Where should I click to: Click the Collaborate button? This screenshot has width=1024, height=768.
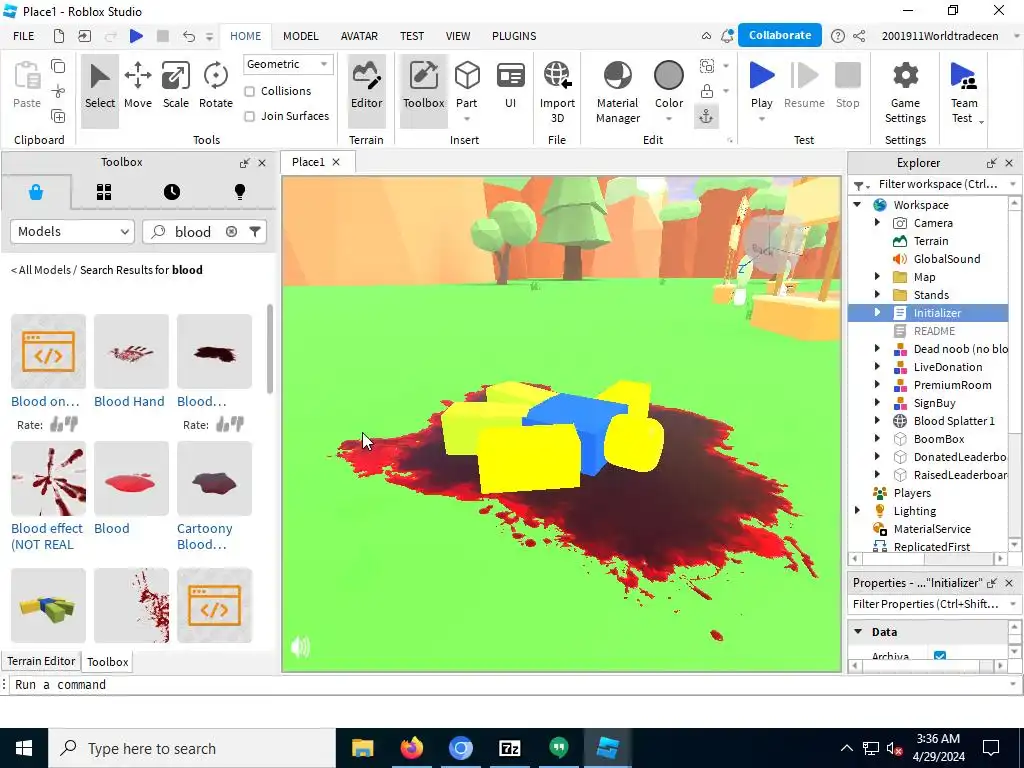[780, 35]
